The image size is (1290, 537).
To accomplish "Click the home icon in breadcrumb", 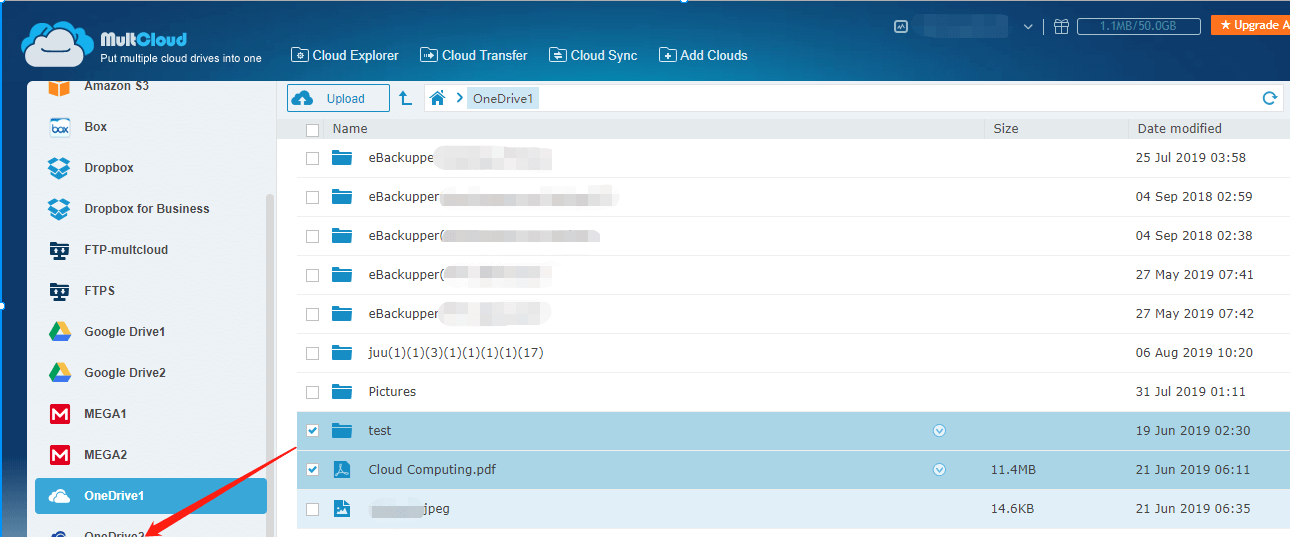I will tap(436, 98).
